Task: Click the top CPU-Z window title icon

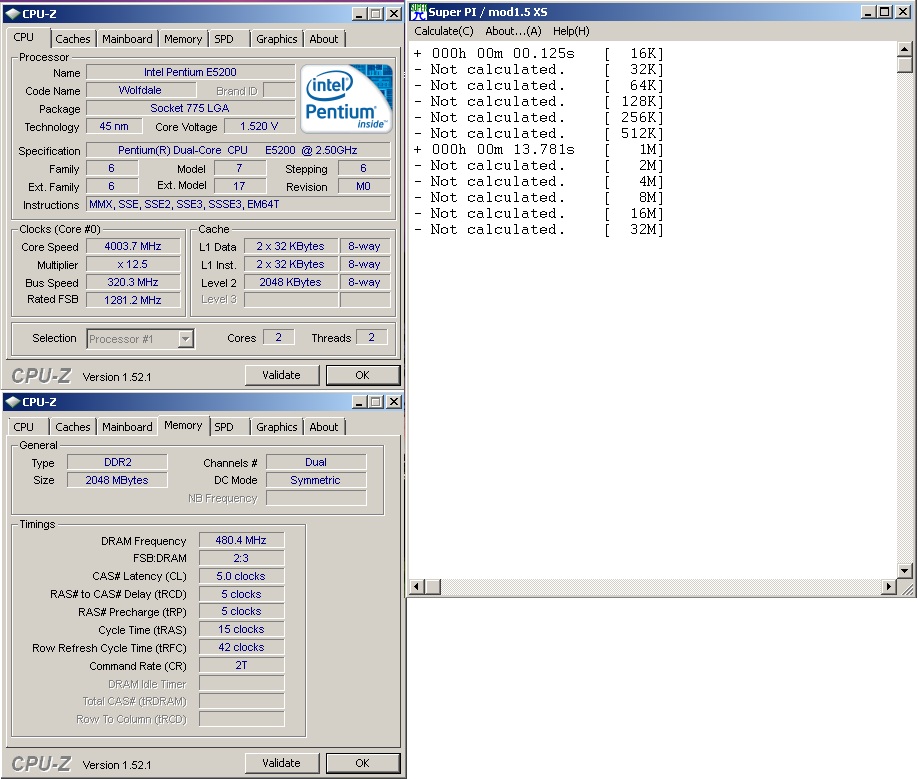Action: tap(12, 13)
